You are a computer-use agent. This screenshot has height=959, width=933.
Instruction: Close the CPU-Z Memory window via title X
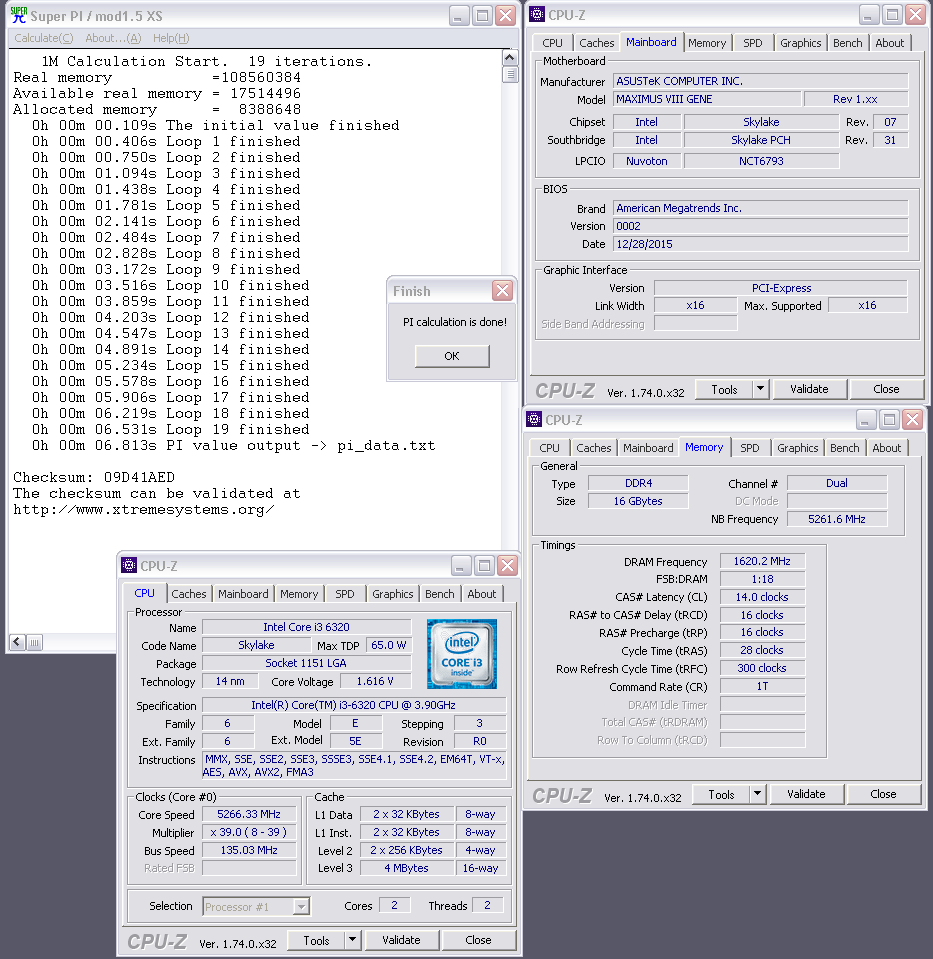[912, 420]
